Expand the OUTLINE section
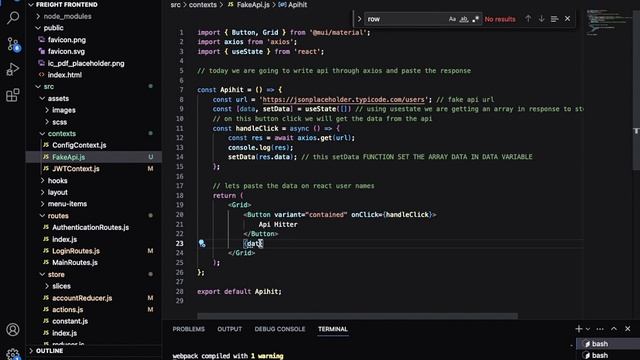The height and width of the screenshot is (360, 640). click(31, 351)
